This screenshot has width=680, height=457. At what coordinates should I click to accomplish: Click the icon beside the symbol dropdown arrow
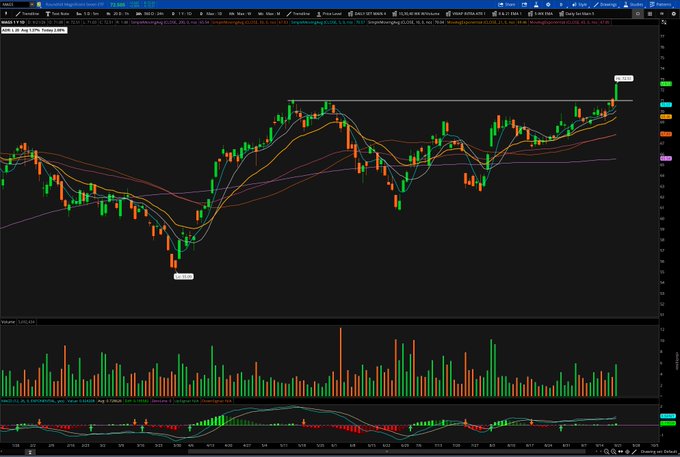coord(39,4)
